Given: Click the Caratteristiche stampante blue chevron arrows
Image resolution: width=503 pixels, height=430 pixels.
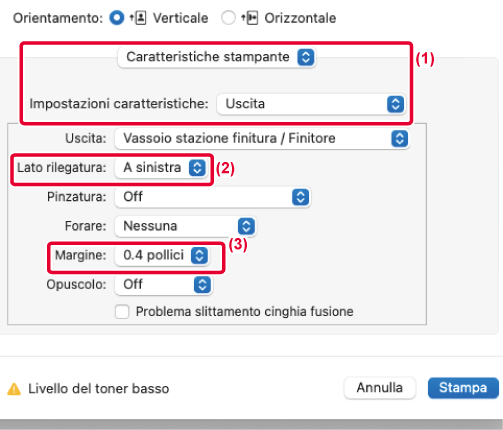Looking at the screenshot, I should click(306, 57).
